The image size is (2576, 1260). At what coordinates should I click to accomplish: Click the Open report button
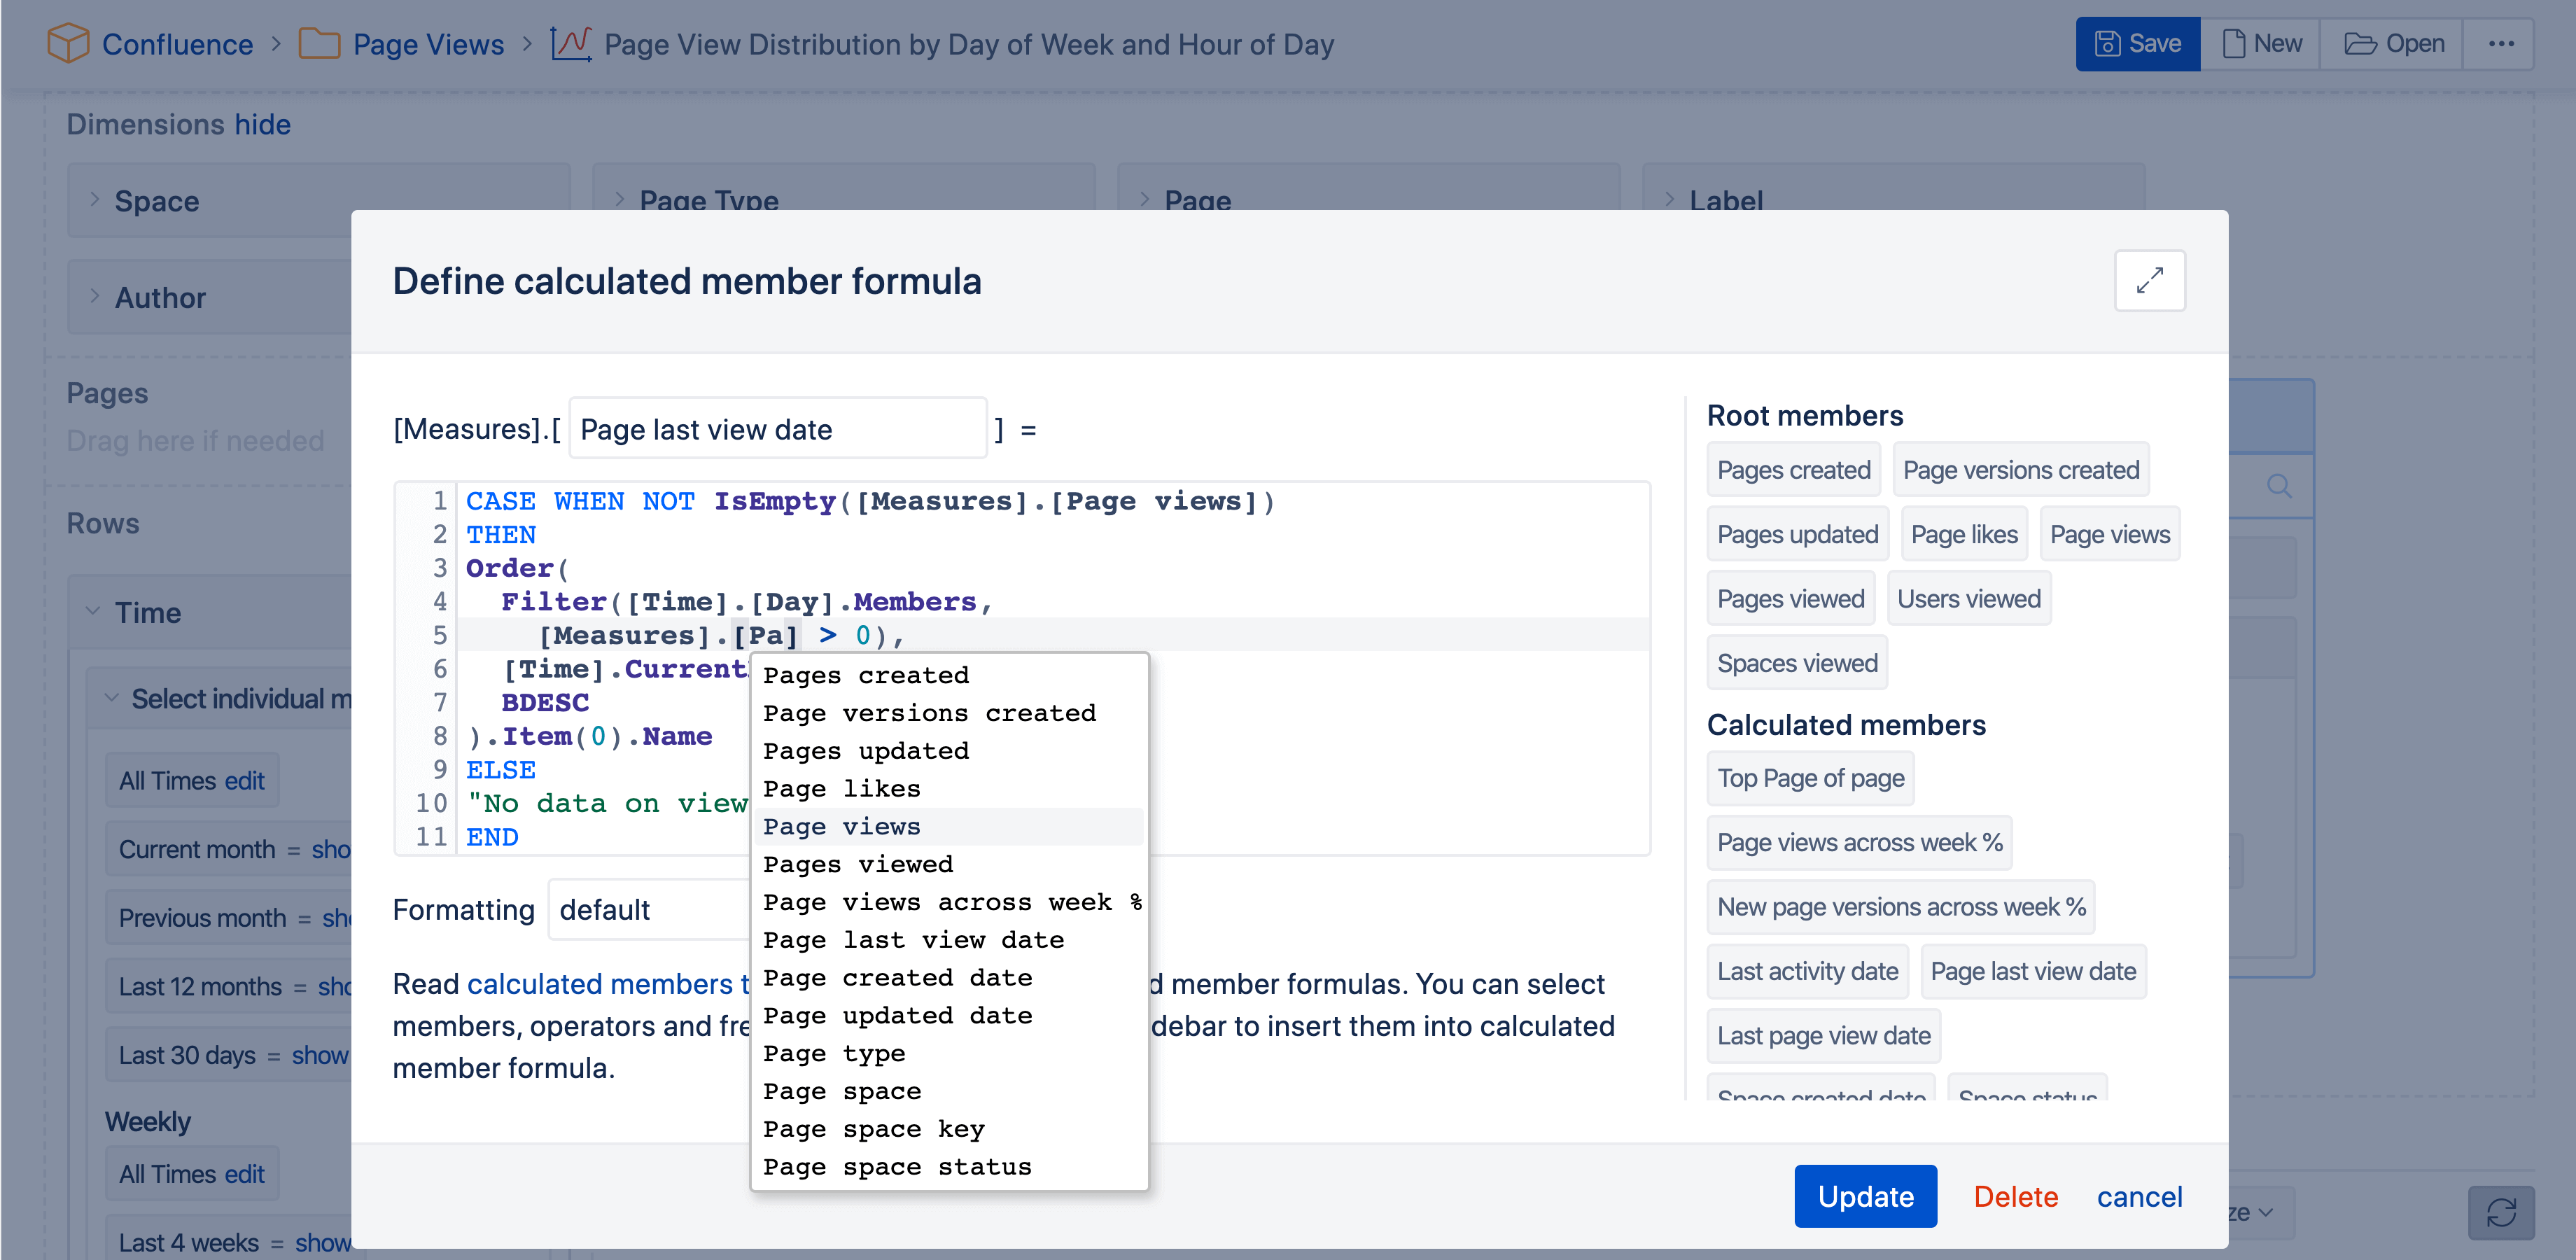(x=2393, y=44)
